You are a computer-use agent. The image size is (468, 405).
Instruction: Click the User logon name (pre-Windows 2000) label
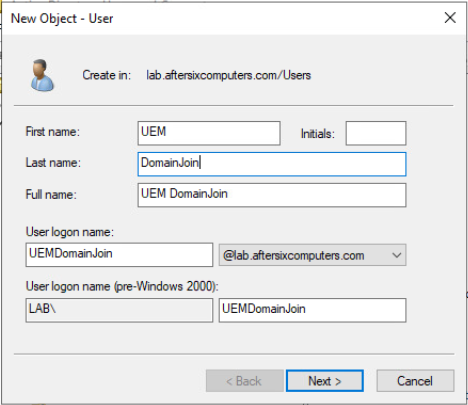point(122,286)
